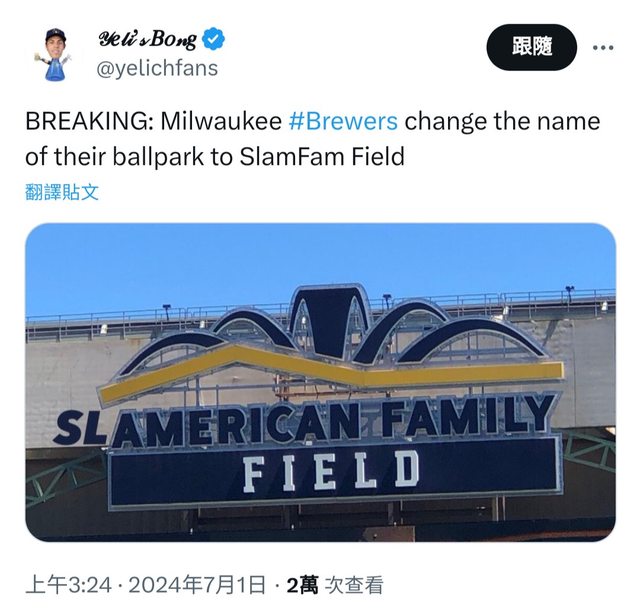Open the SlAmerican Family Field photo

tap(320, 382)
